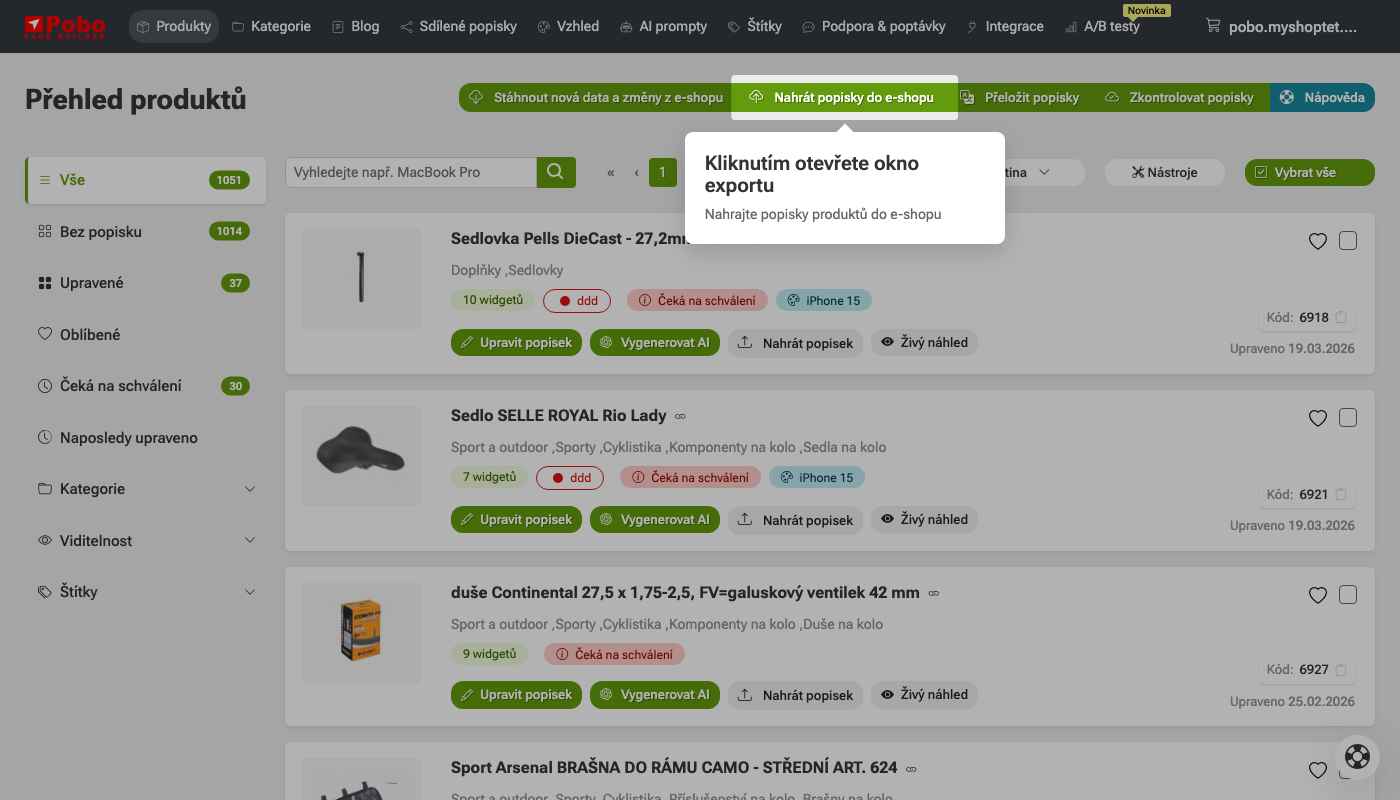
Task: Click Nahrát popisky do e-shopu button
Action: [x=845, y=97]
